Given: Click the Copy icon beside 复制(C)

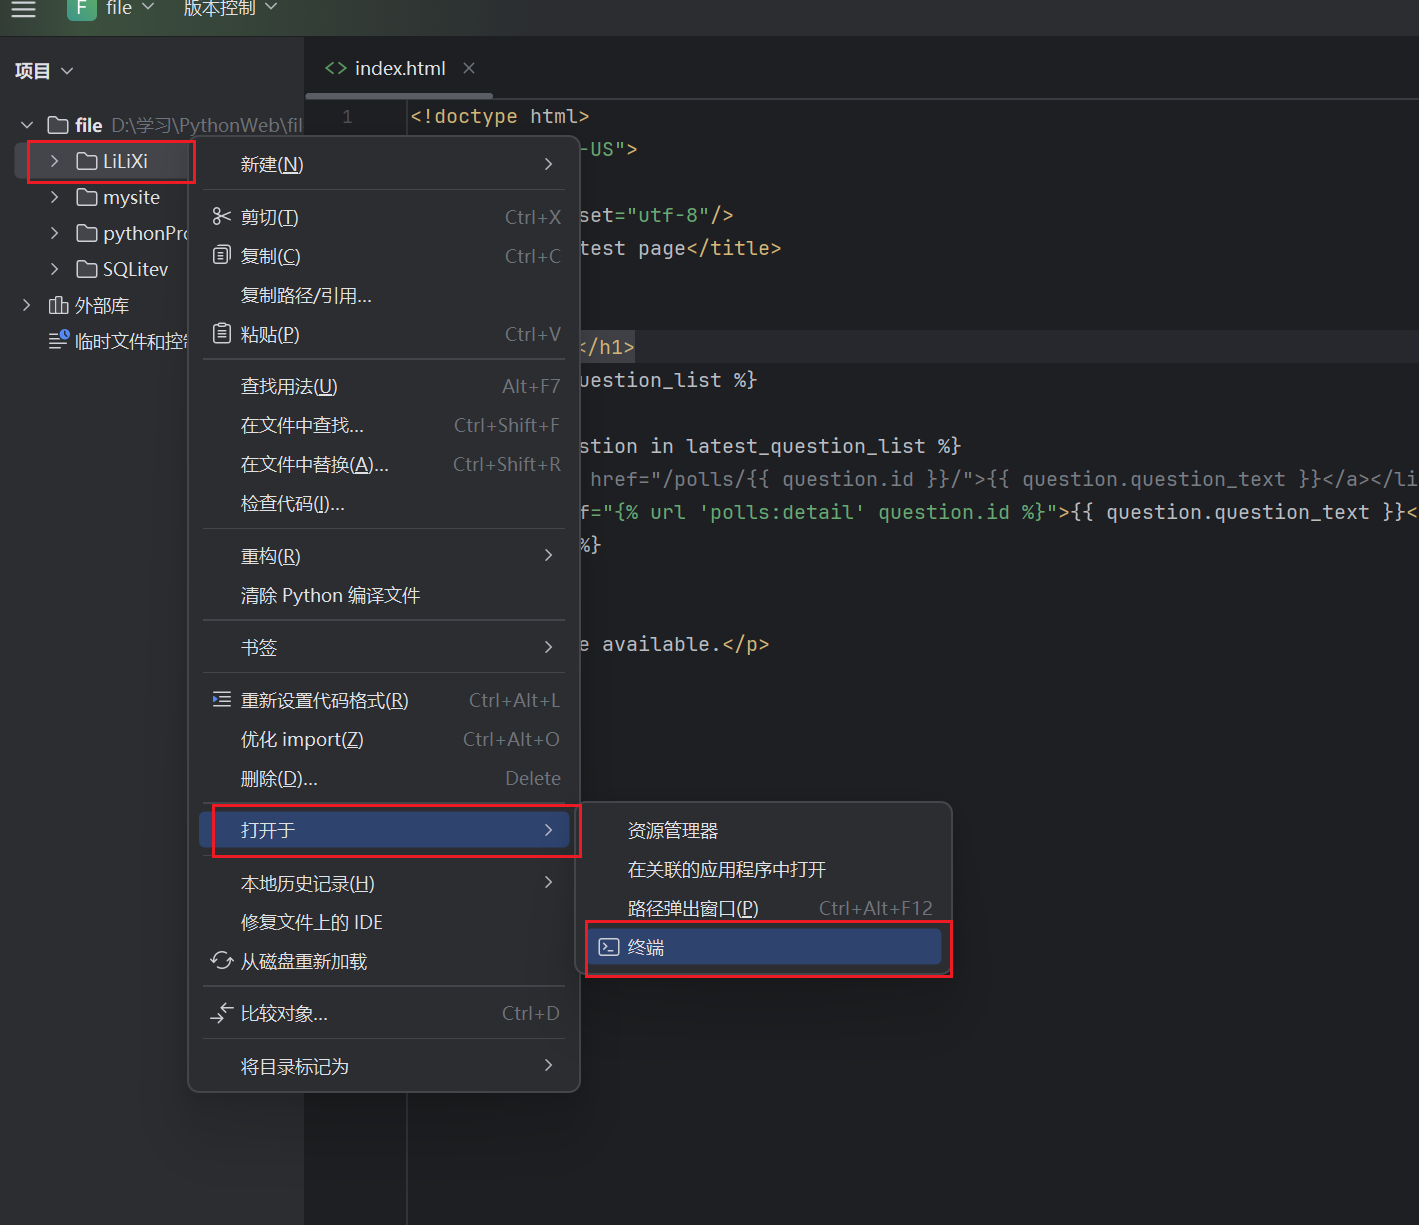Looking at the screenshot, I should [221, 255].
